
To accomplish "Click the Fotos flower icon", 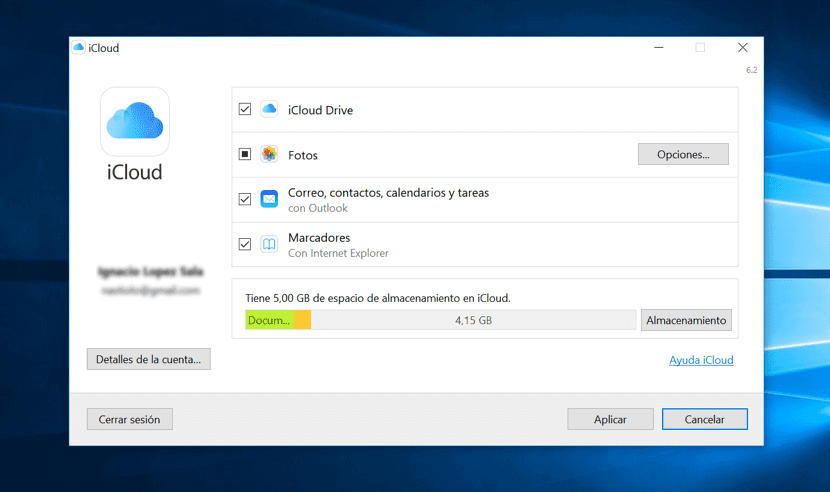I will point(269,154).
